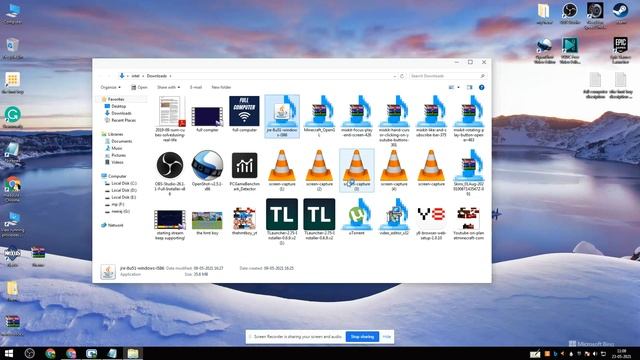The width and height of the screenshot is (640, 360).
Task: Click the taskbar clock
Action: coord(621,353)
